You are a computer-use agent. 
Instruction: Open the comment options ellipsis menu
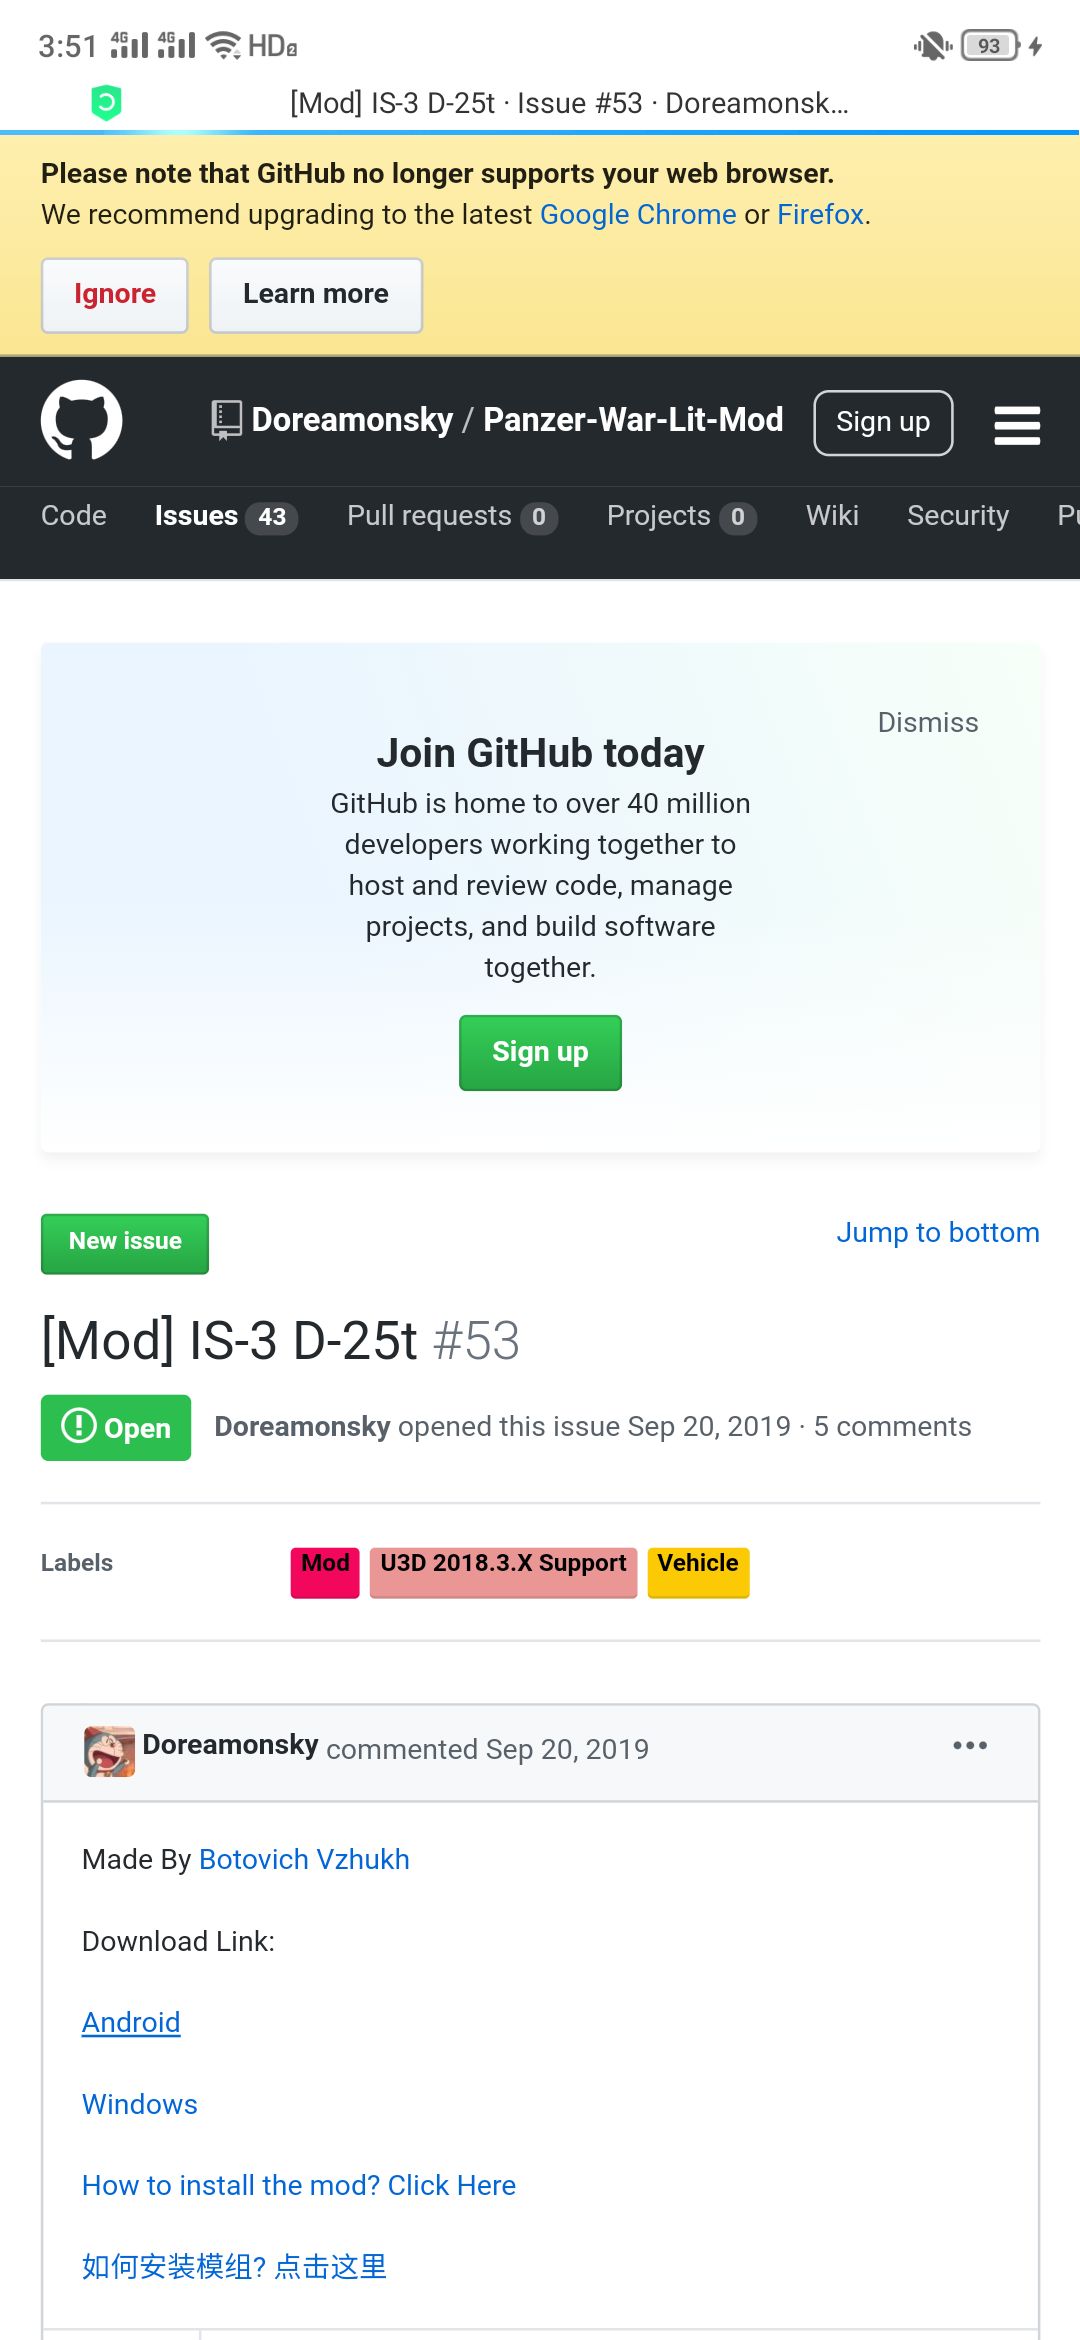point(969,1746)
